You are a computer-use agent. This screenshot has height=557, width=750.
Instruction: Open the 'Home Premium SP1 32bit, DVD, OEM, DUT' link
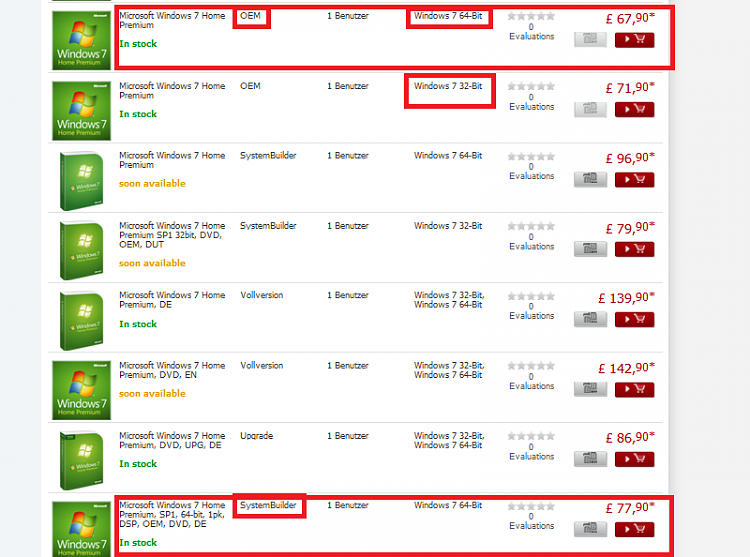[x=172, y=235]
